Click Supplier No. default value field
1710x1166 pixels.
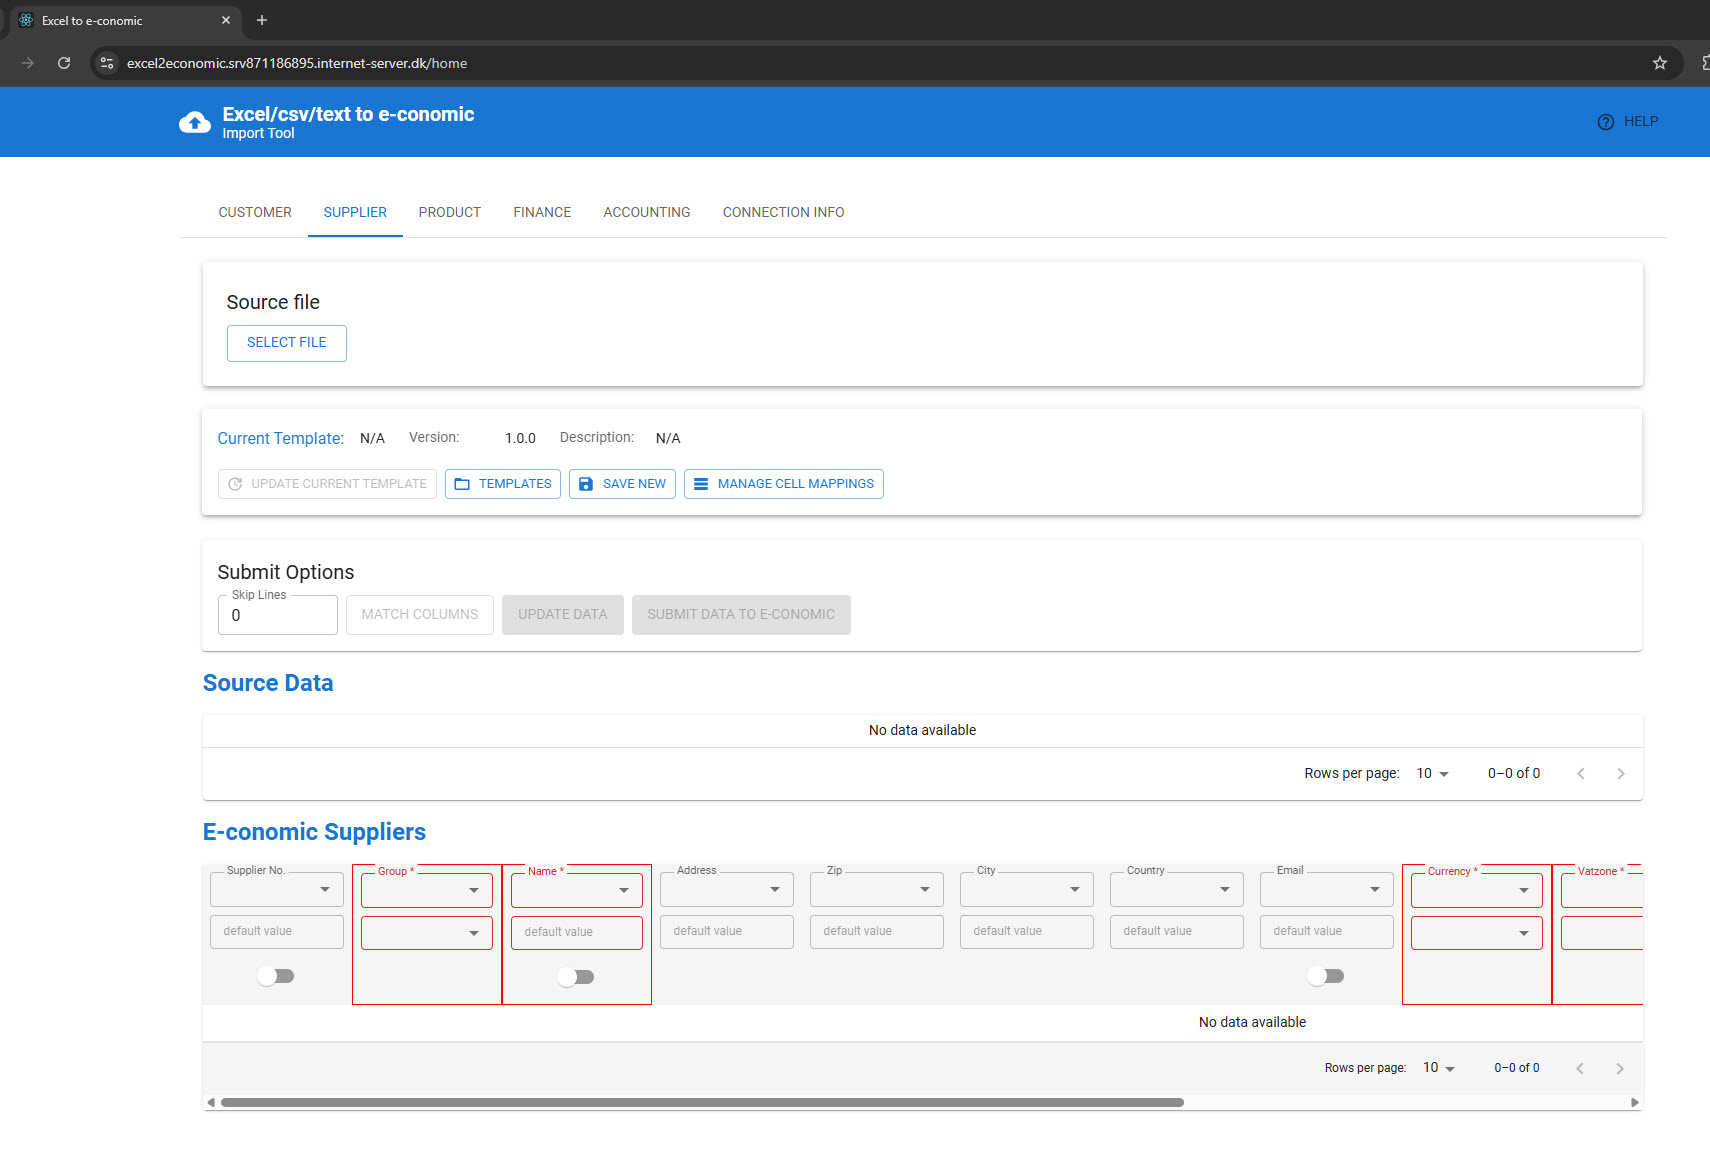(x=277, y=932)
